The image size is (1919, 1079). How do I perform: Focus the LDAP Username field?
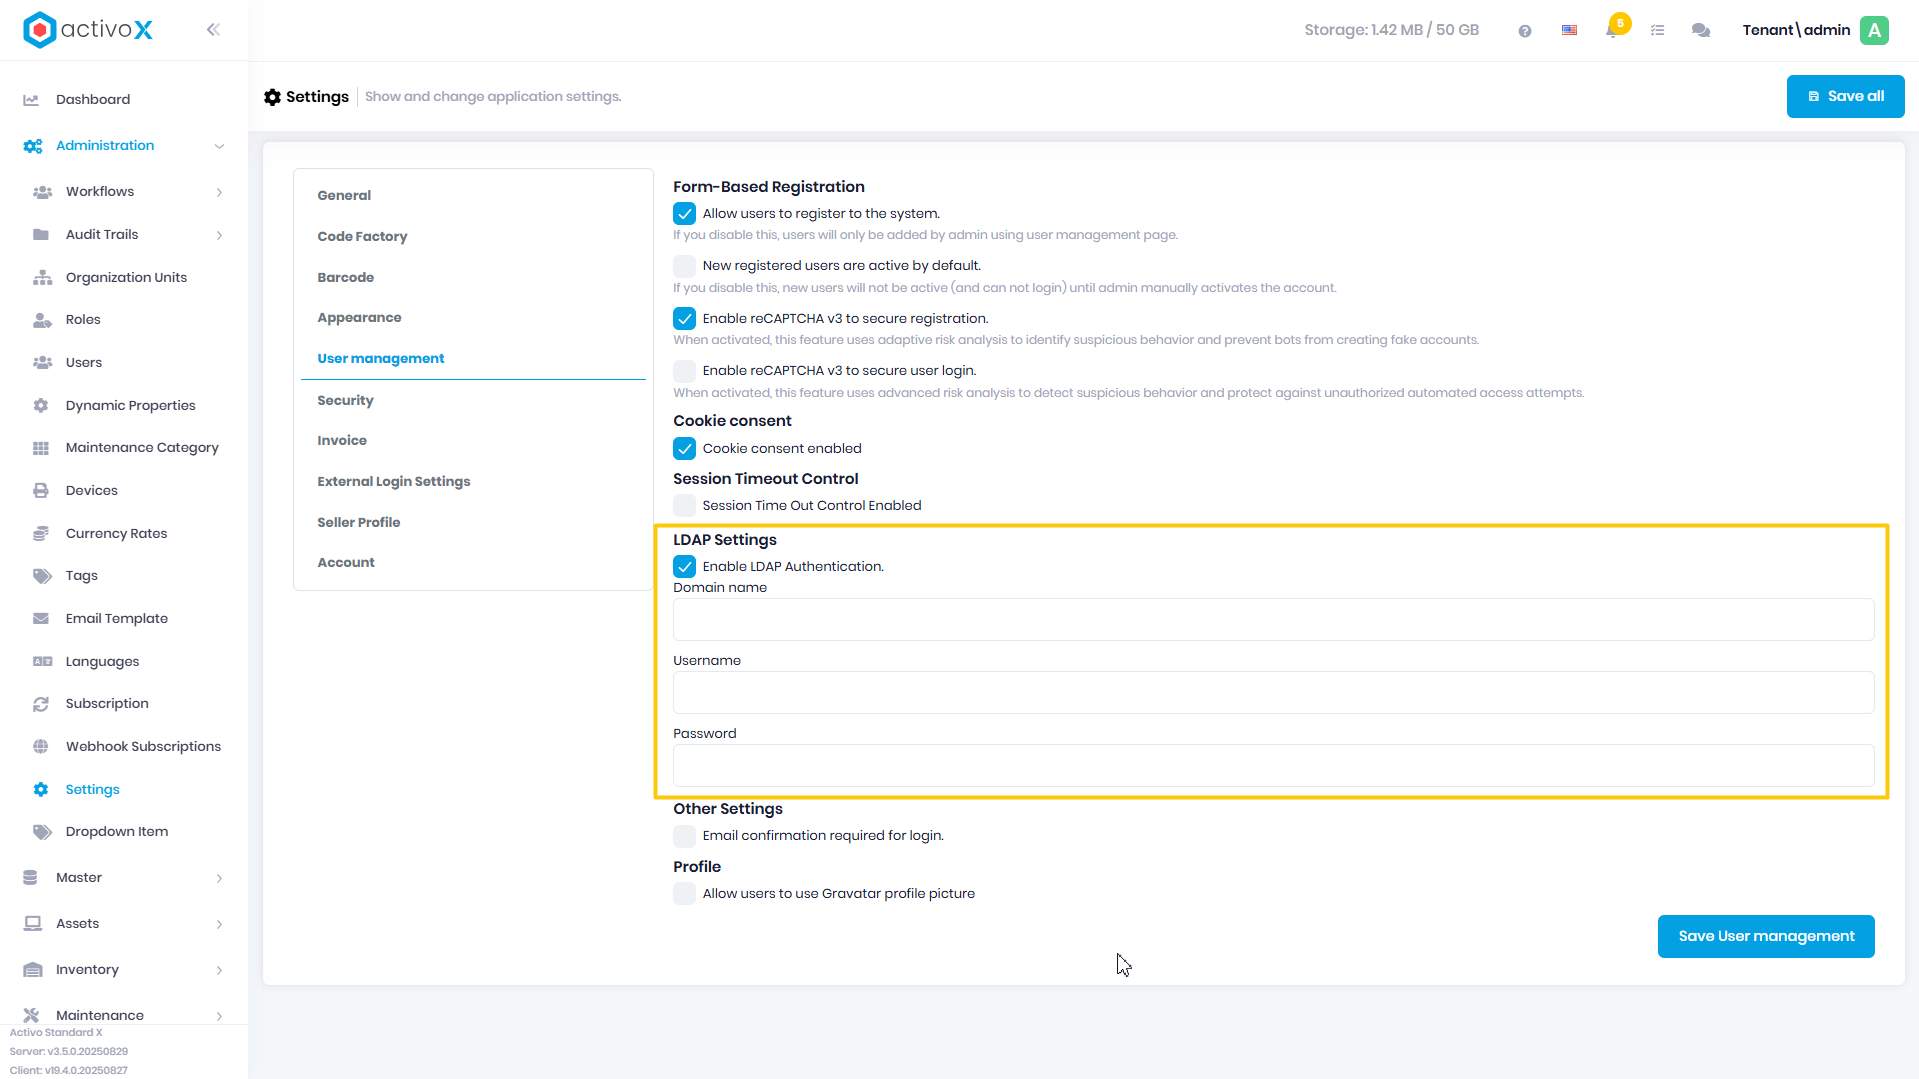coord(1273,693)
